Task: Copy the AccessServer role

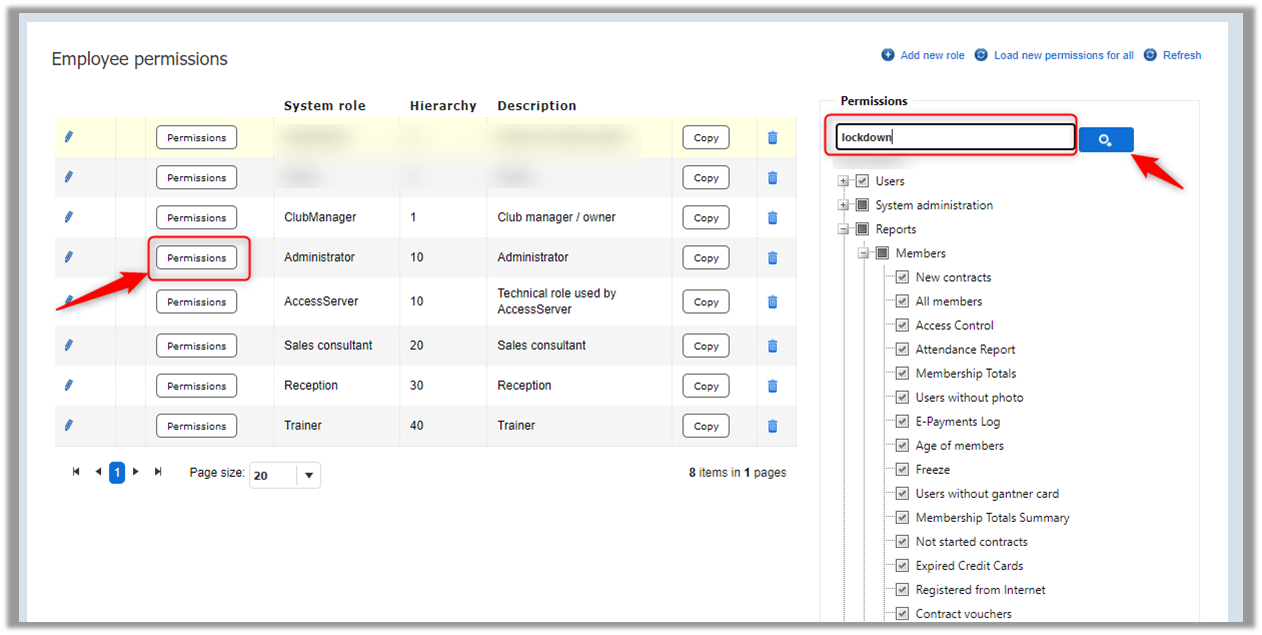Action: [706, 302]
